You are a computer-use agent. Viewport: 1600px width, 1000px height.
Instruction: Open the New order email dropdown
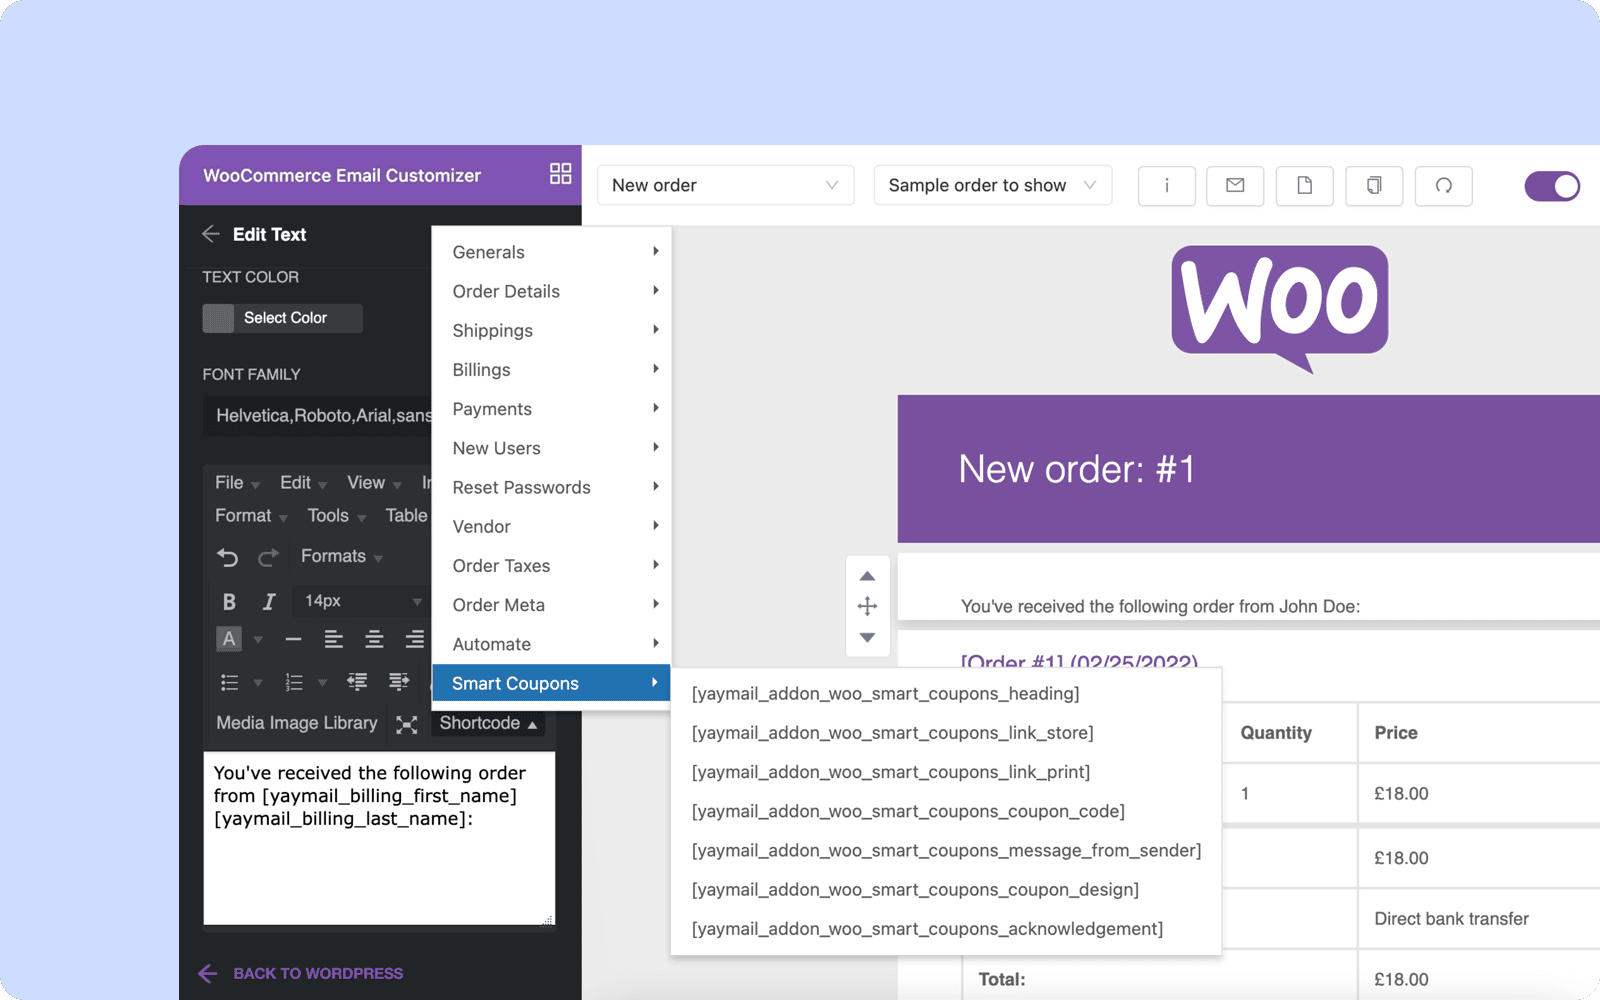click(x=725, y=185)
